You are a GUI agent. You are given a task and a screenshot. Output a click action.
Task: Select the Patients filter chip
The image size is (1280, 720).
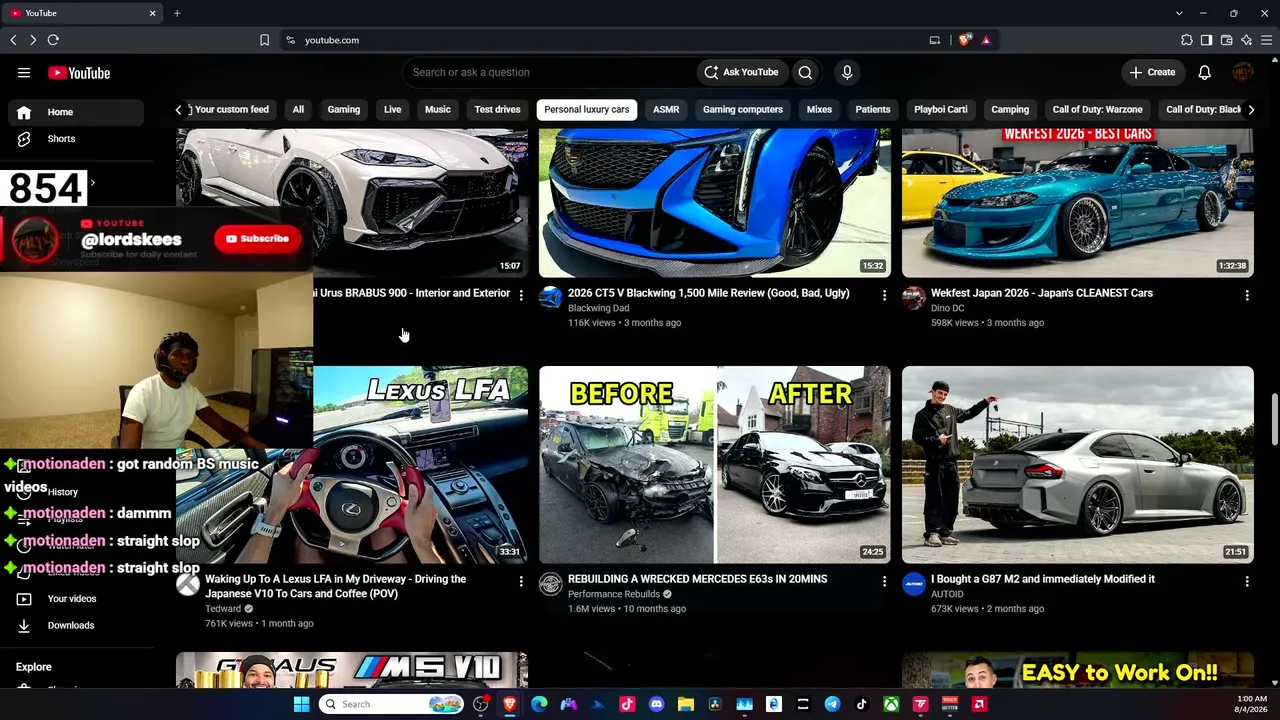pyautogui.click(x=873, y=109)
